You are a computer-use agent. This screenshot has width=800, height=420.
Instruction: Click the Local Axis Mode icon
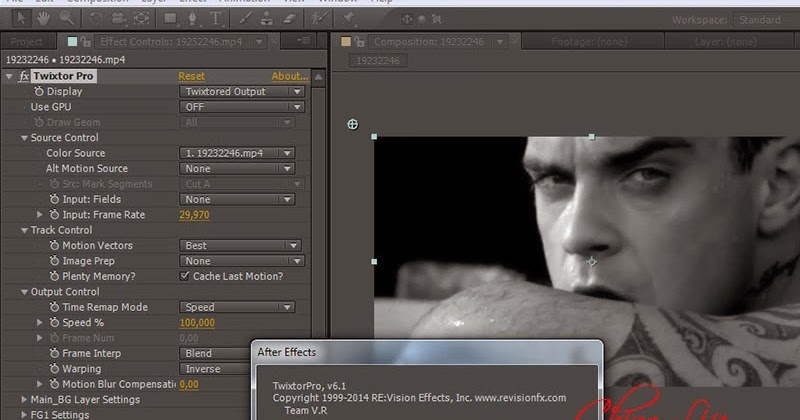coord(407,19)
